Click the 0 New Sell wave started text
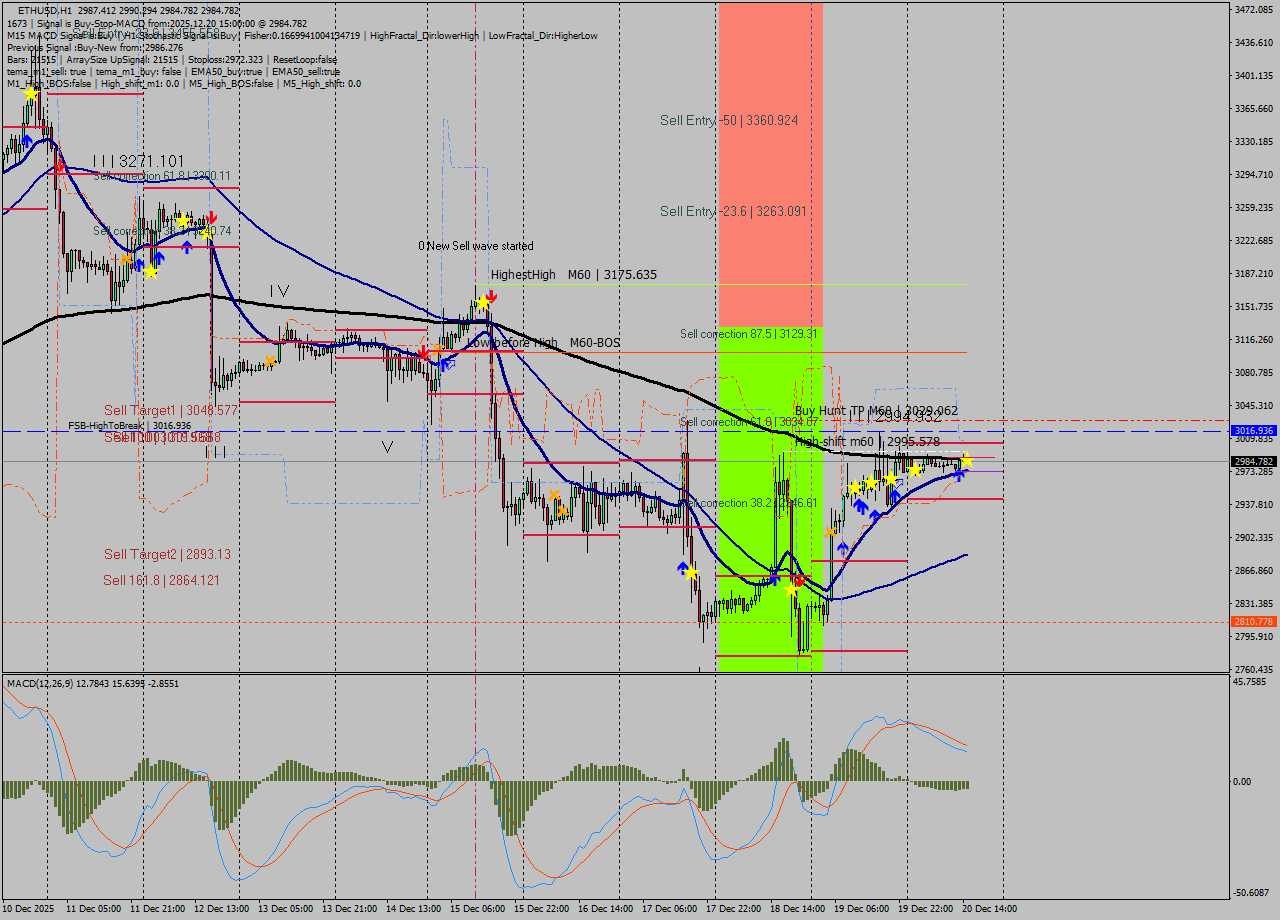 (476, 246)
